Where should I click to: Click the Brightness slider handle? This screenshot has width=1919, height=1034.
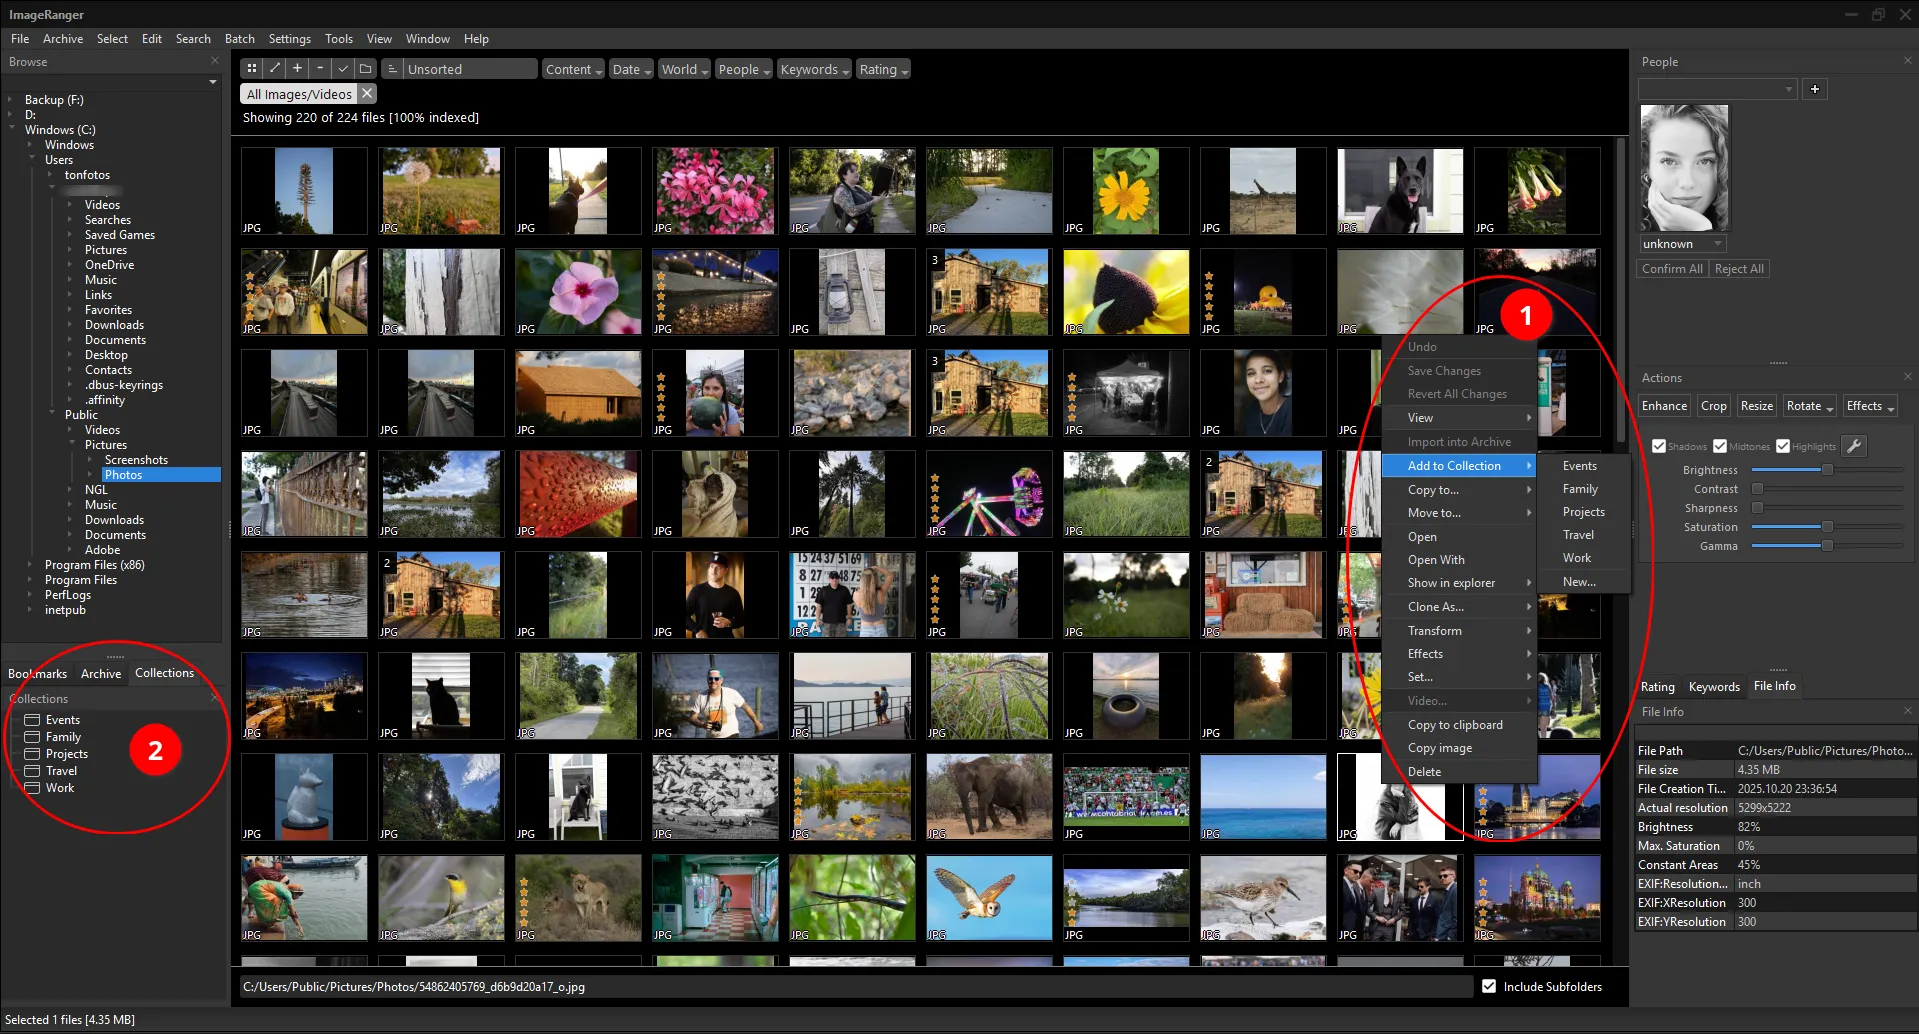pos(1827,470)
